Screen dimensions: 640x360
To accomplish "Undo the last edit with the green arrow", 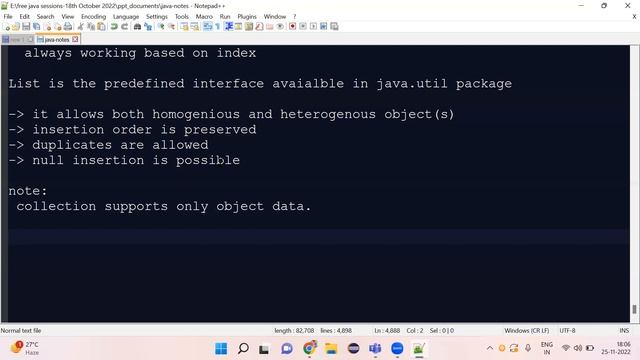I will click(x=114, y=27).
